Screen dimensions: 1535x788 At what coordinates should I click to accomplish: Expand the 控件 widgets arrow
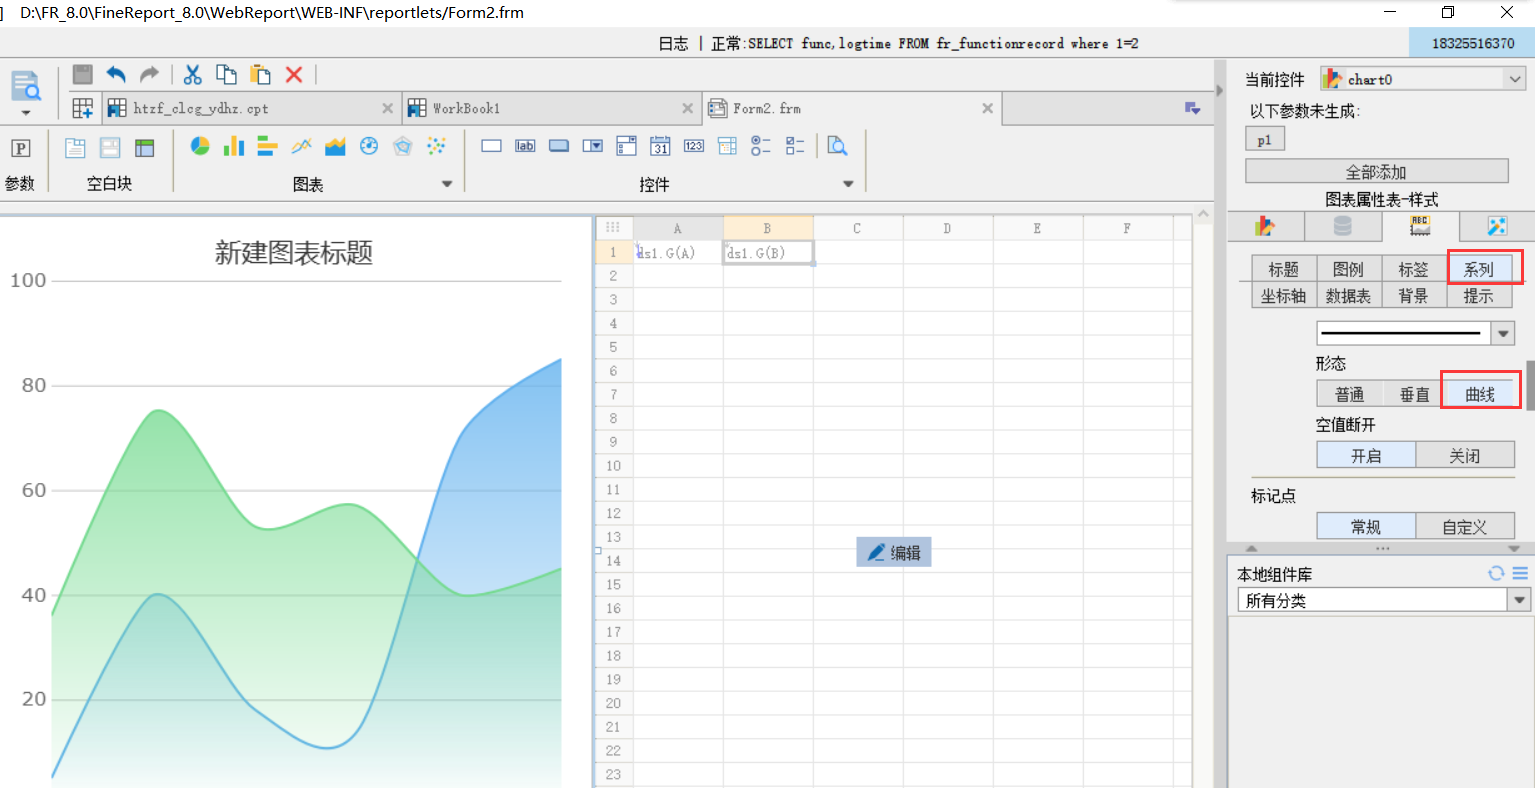click(x=849, y=184)
